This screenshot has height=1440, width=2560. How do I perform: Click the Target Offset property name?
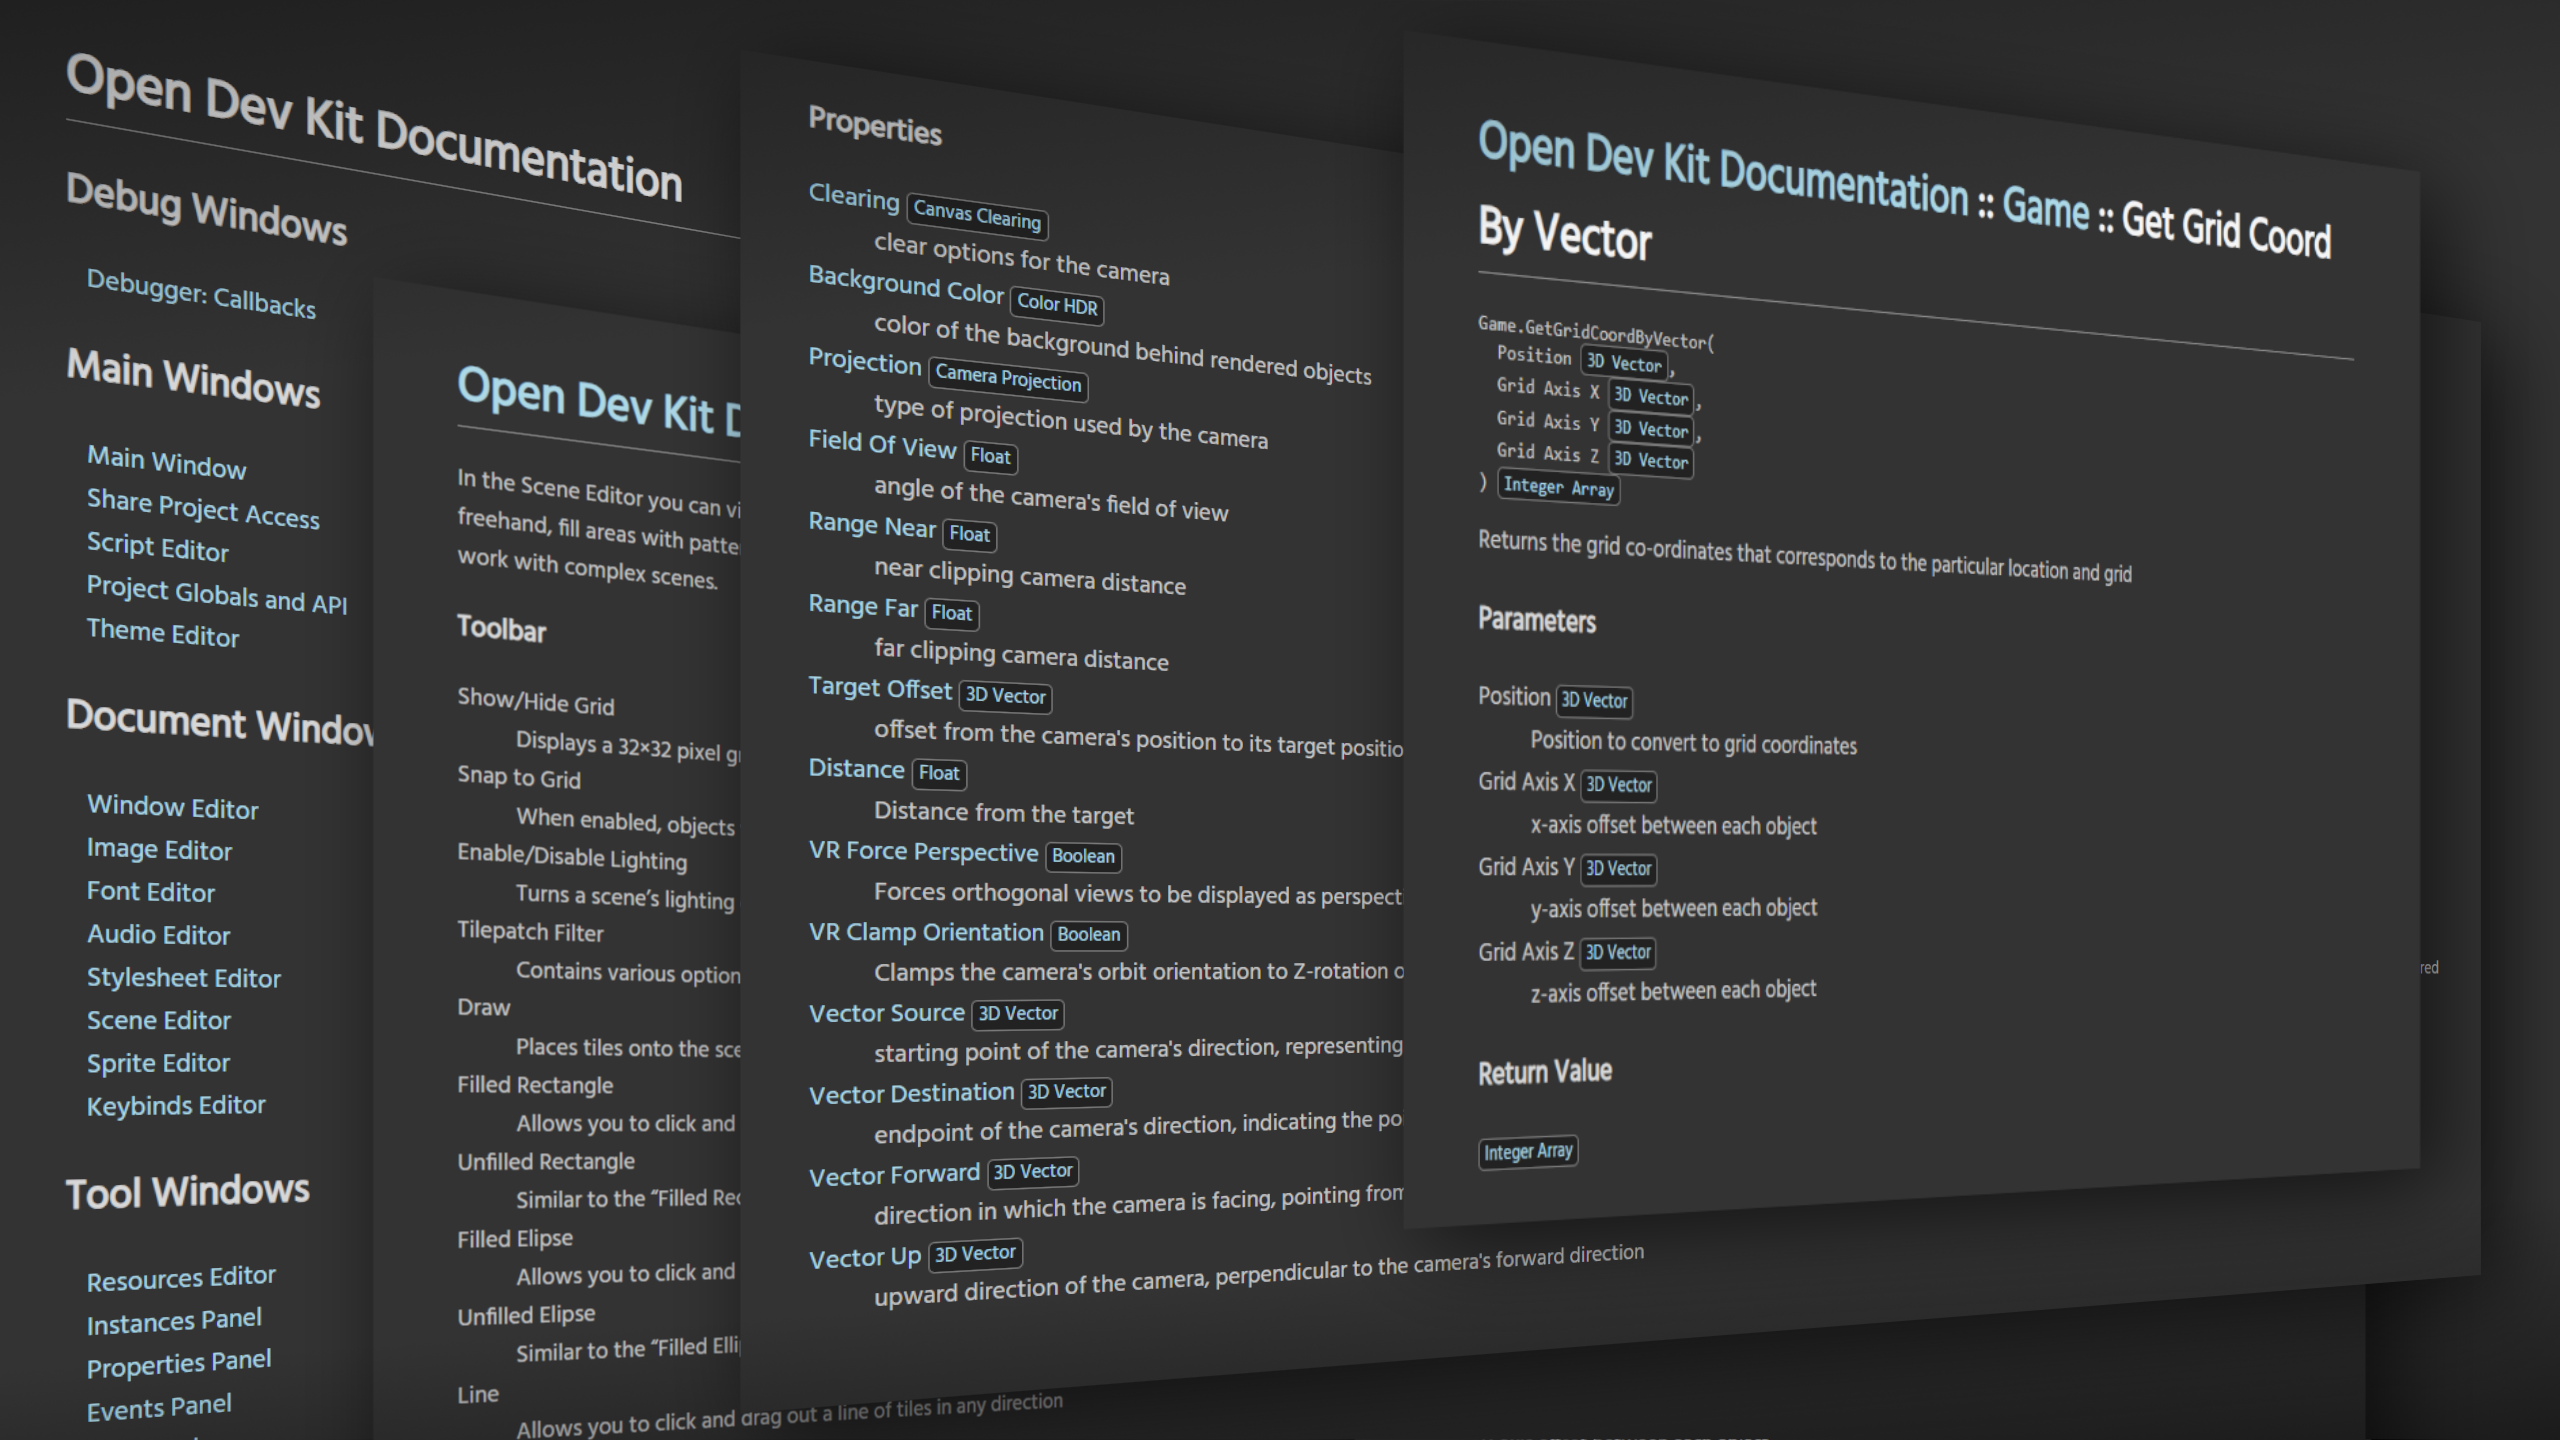click(x=879, y=688)
